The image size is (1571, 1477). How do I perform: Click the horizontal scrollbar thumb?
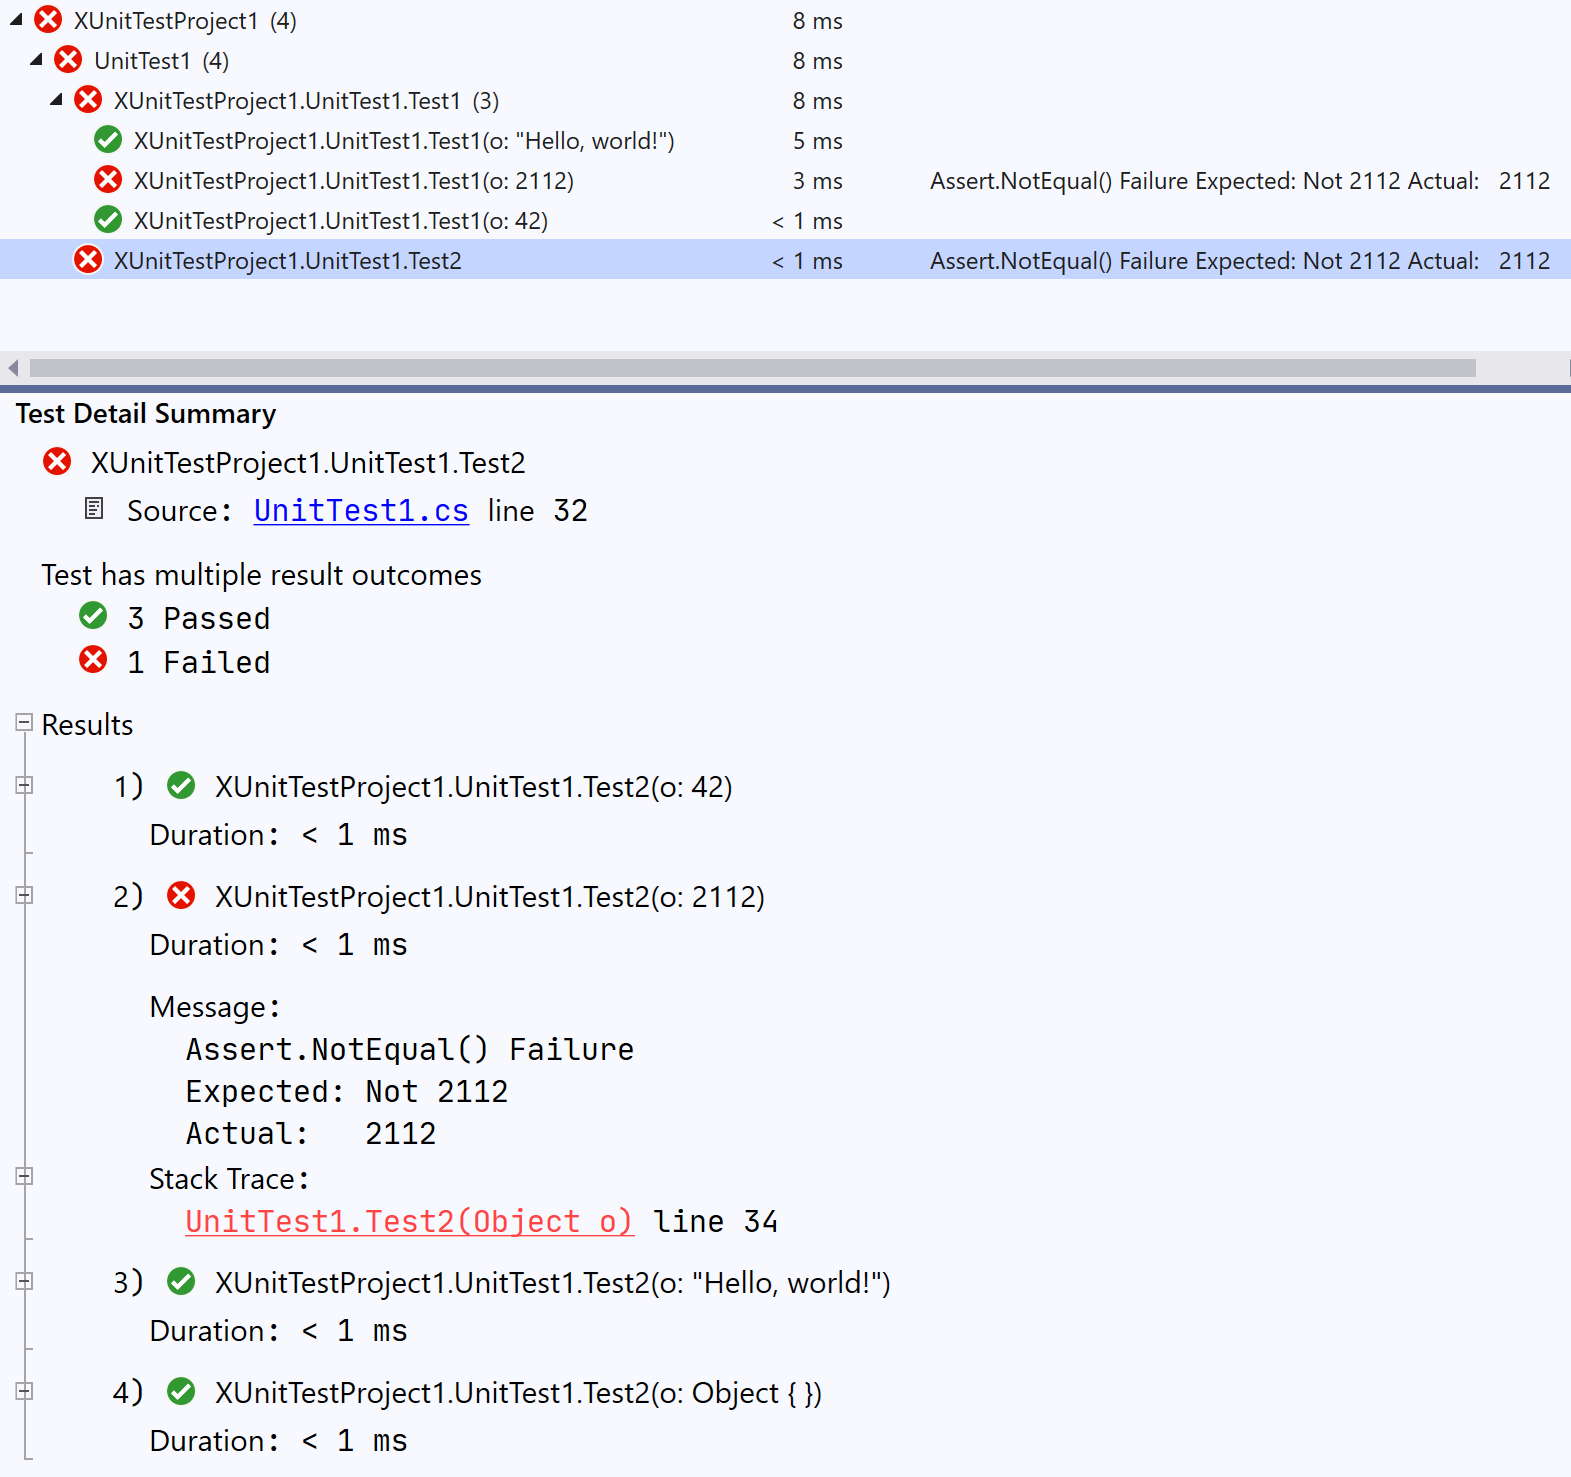coord(753,368)
